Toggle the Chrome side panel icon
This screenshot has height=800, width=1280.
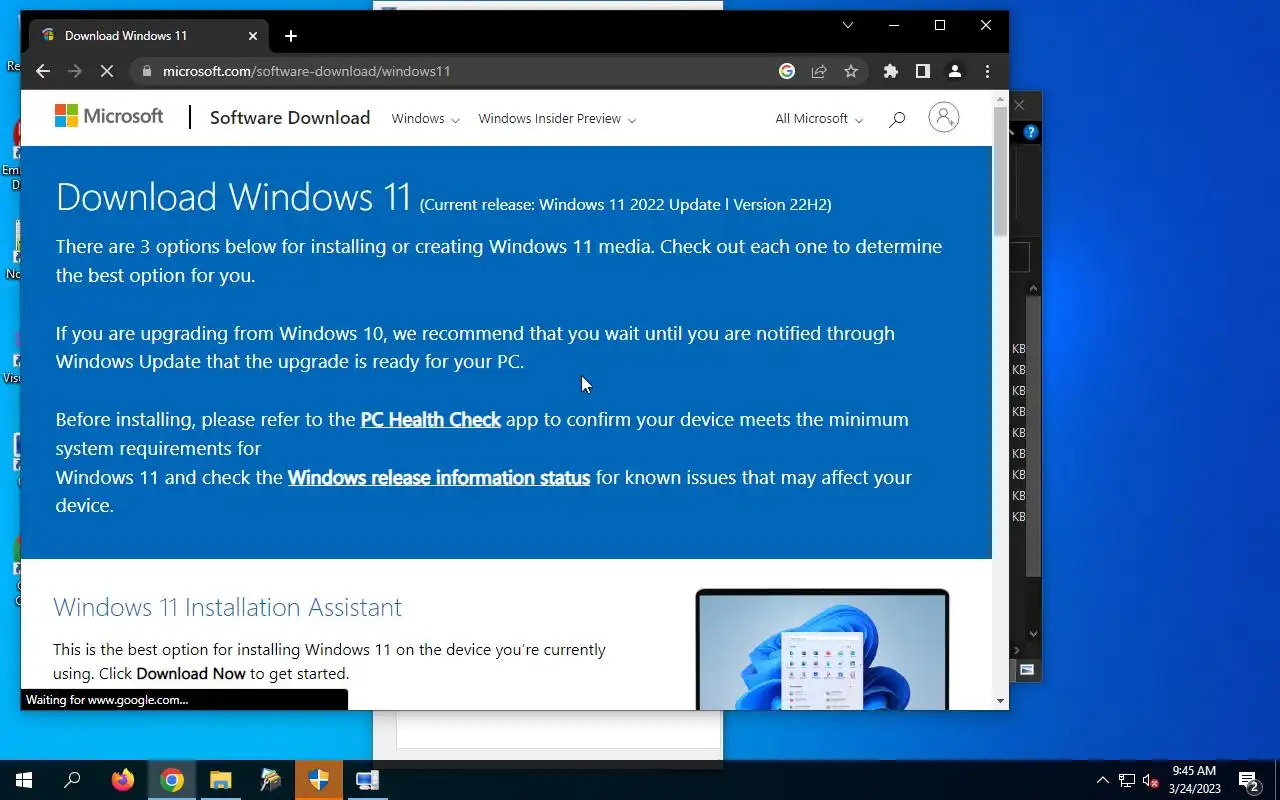(923, 71)
